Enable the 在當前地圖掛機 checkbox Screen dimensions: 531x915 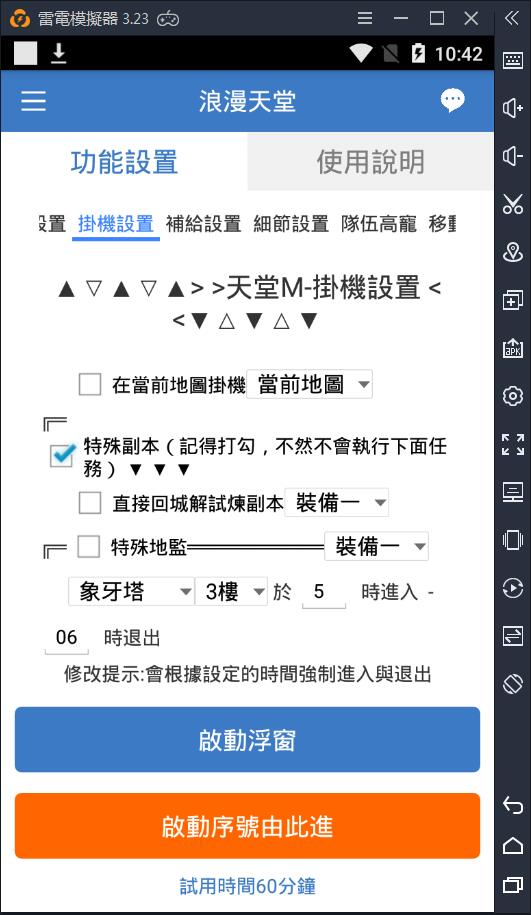coord(90,385)
